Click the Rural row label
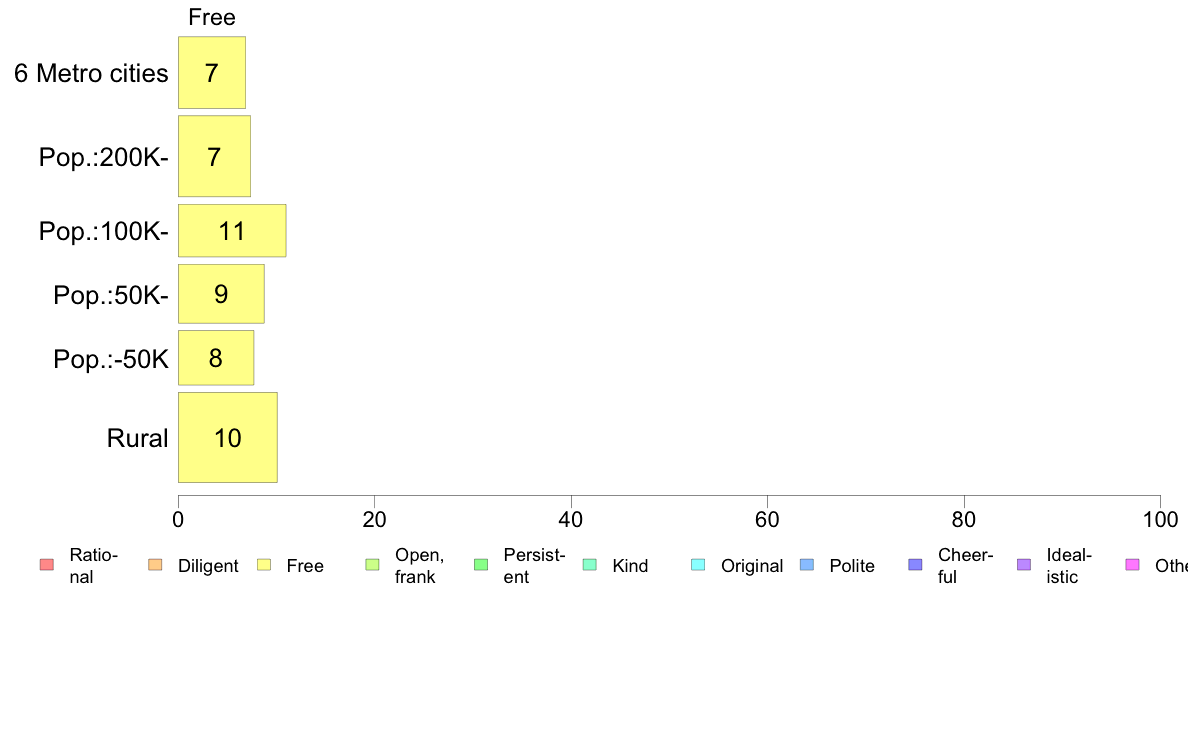Screen dimensions: 1188x736 point(137,438)
